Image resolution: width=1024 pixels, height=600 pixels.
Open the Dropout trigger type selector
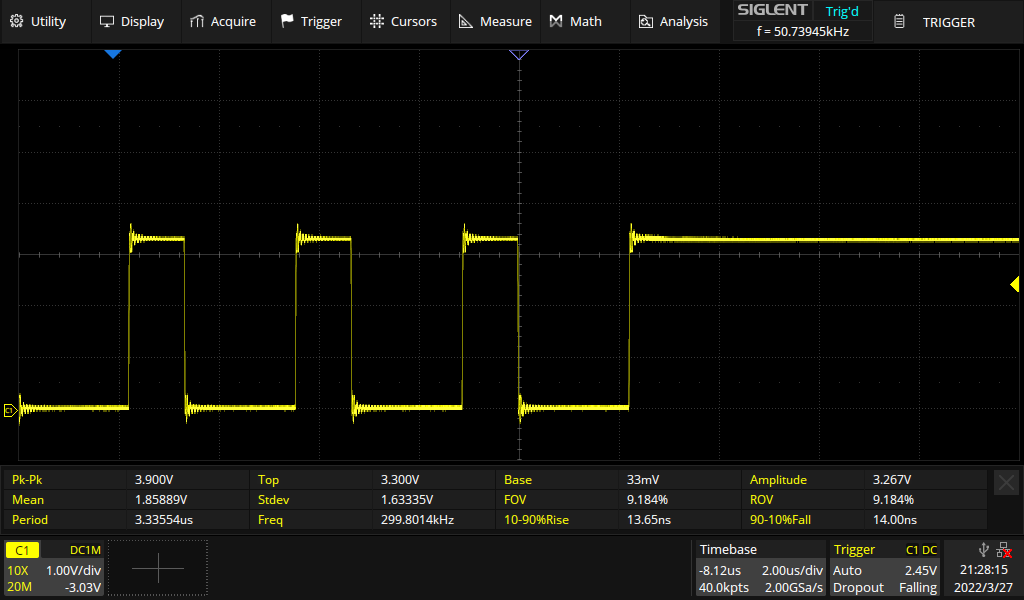pyautogui.click(x=858, y=588)
